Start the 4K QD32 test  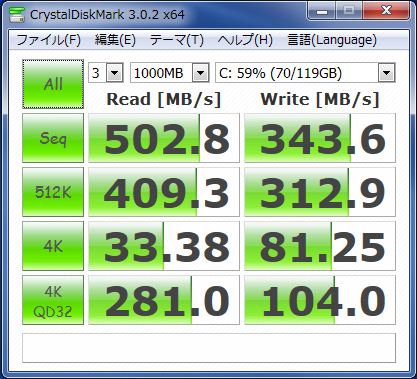pos(53,300)
